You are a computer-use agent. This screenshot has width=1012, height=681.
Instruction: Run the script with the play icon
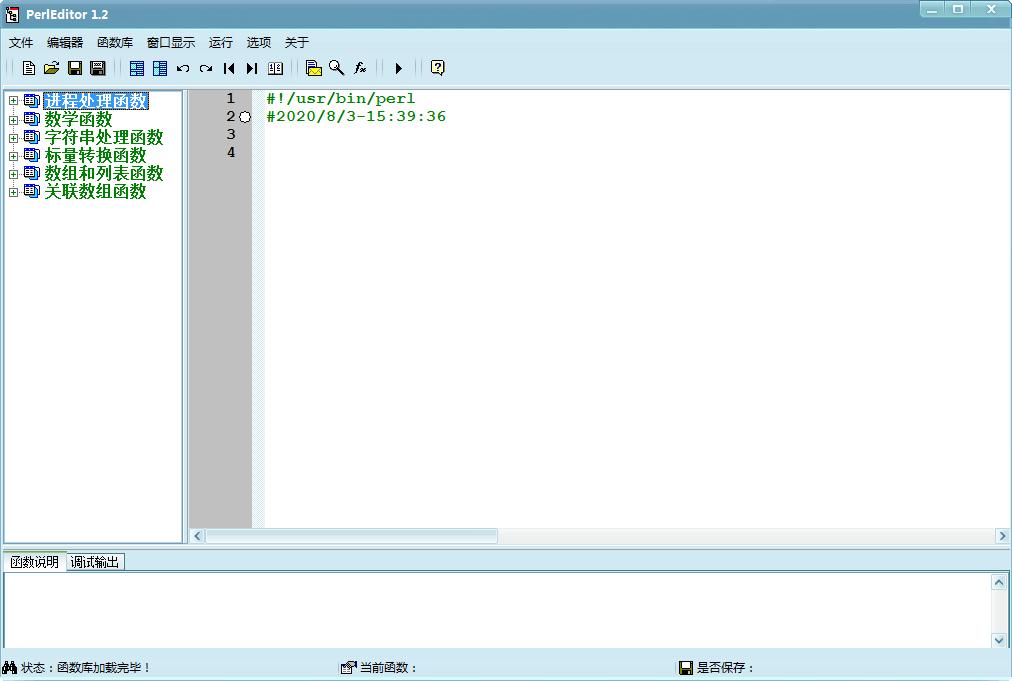398,68
